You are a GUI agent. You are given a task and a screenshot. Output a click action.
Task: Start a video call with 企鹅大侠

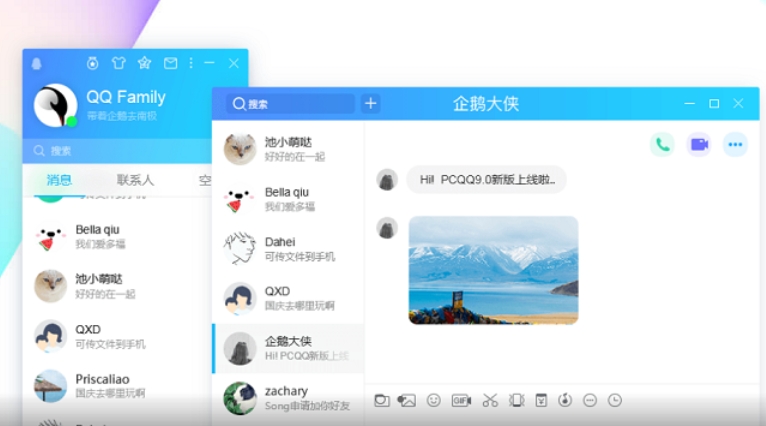coord(699,145)
